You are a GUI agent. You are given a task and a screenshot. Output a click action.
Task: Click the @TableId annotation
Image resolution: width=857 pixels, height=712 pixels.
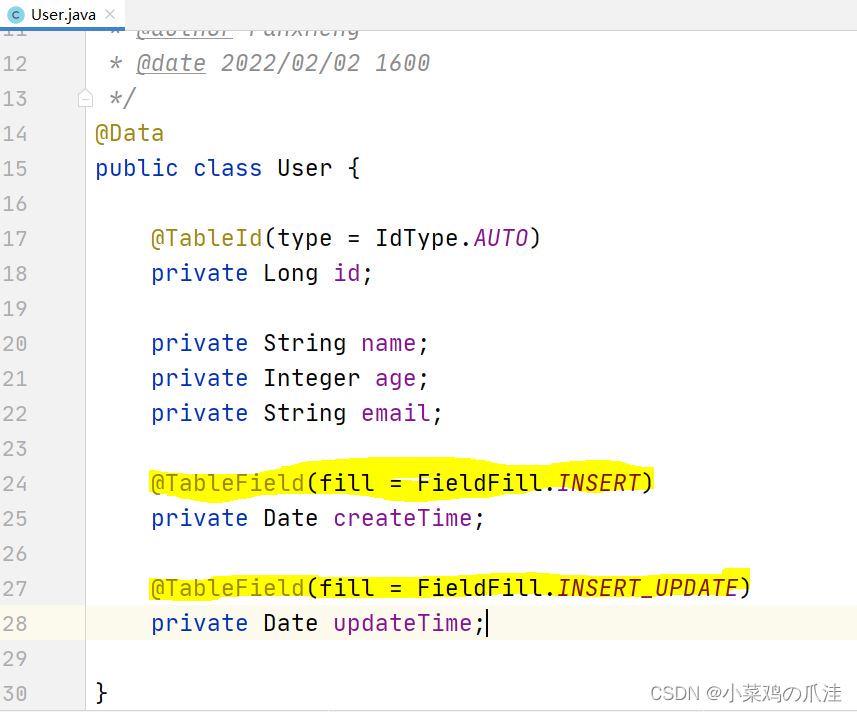[x=206, y=238]
